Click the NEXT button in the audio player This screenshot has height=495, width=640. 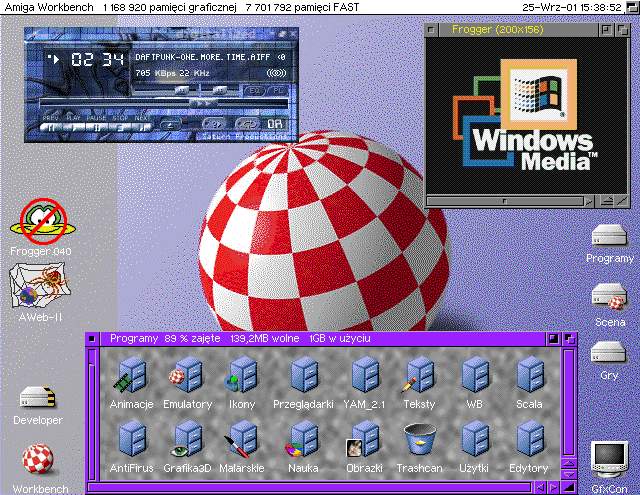[141, 127]
